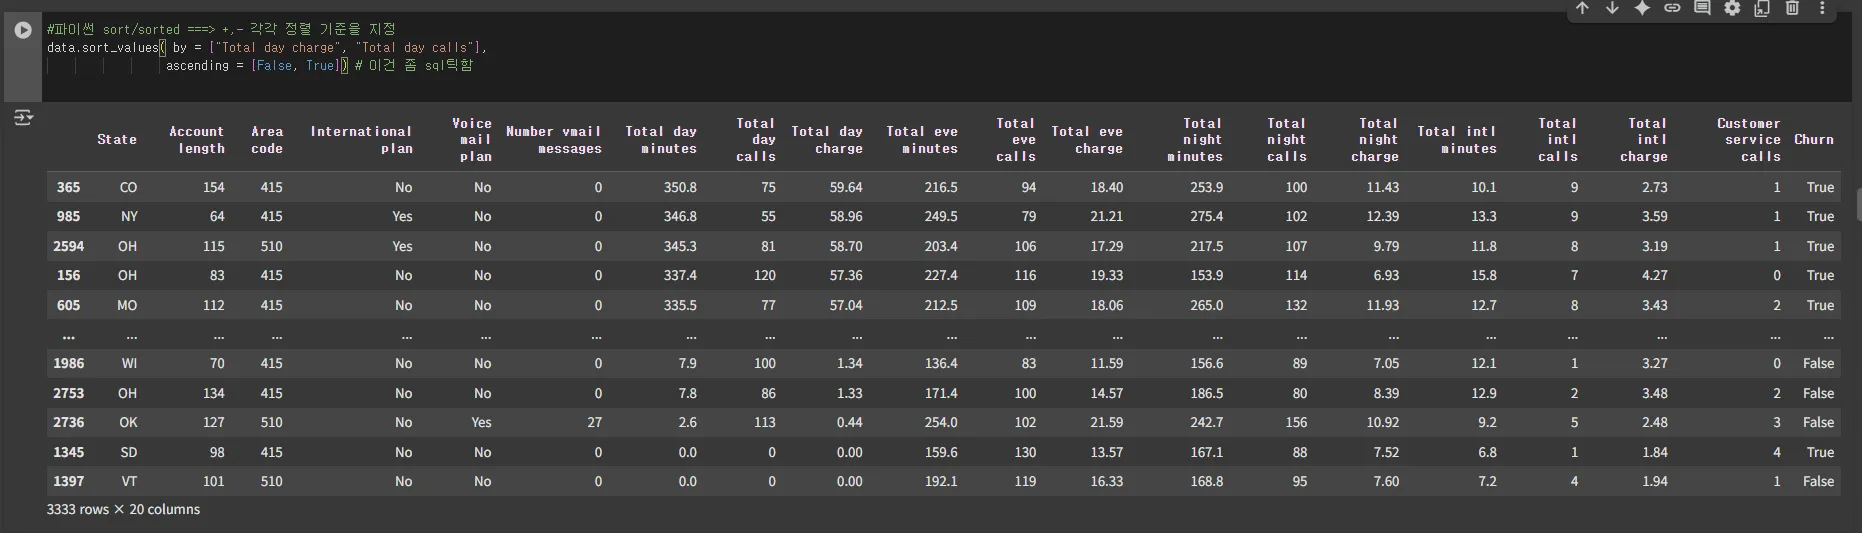This screenshot has width=1862, height=533.
Task: Select row index 365
Action: point(68,187)
